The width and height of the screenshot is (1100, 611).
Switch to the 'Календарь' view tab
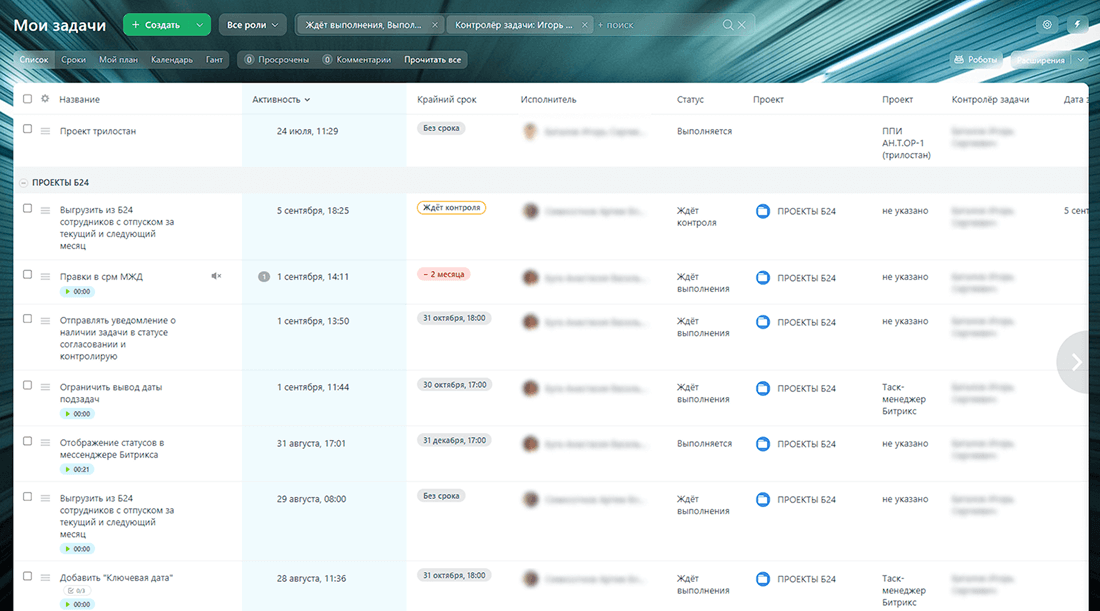click(x=172, y=60)
